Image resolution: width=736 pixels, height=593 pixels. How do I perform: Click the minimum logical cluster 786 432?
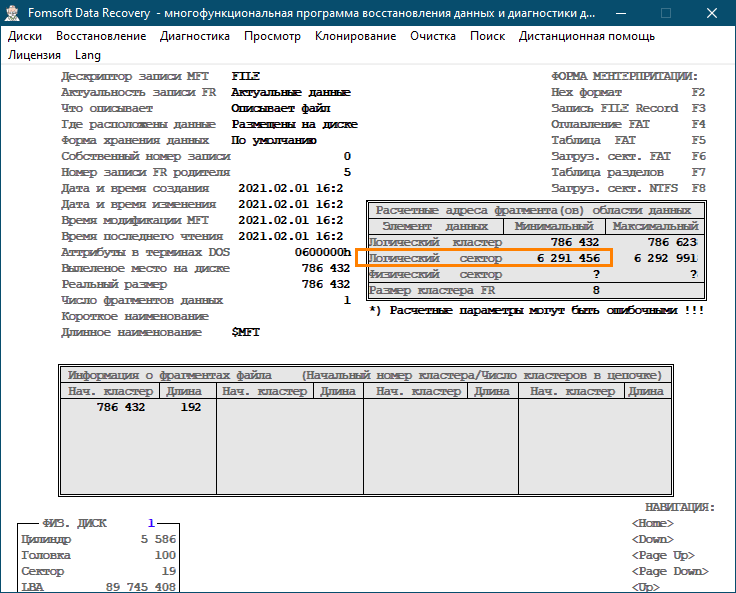[575, 242]
